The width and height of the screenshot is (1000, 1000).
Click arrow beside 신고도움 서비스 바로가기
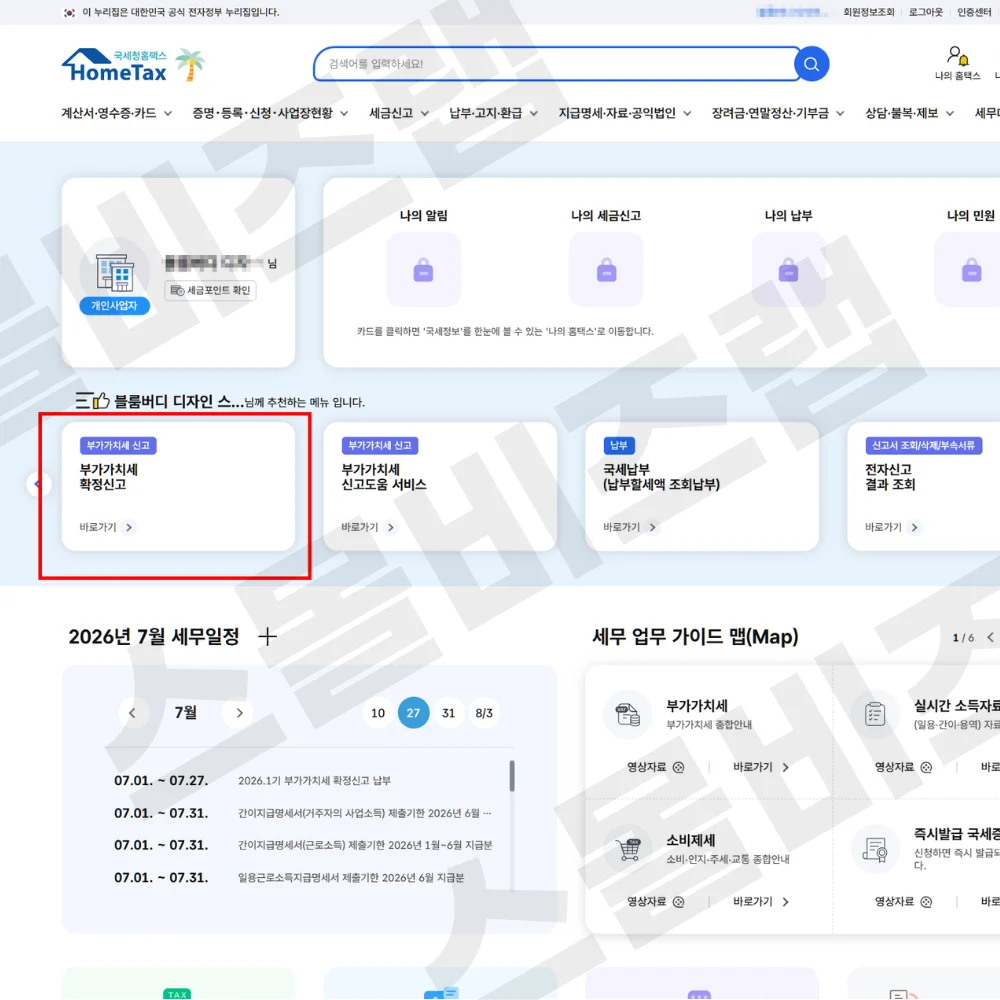coord(391,527)
